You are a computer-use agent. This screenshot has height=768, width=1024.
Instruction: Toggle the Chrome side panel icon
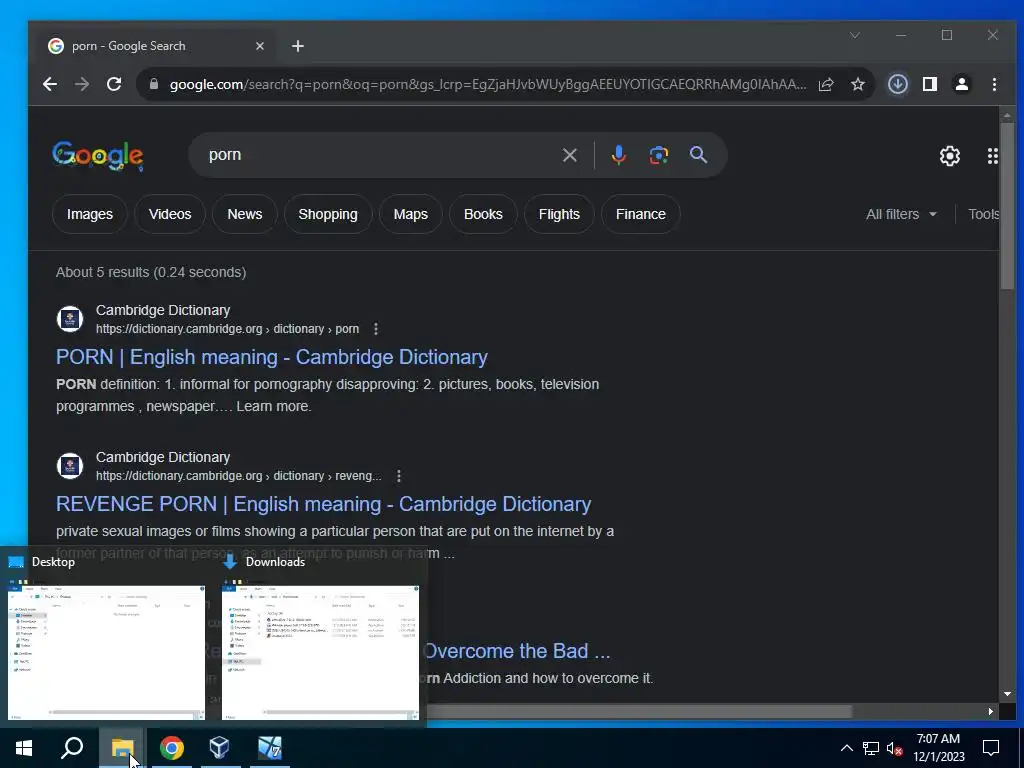[x=929, y=84]
